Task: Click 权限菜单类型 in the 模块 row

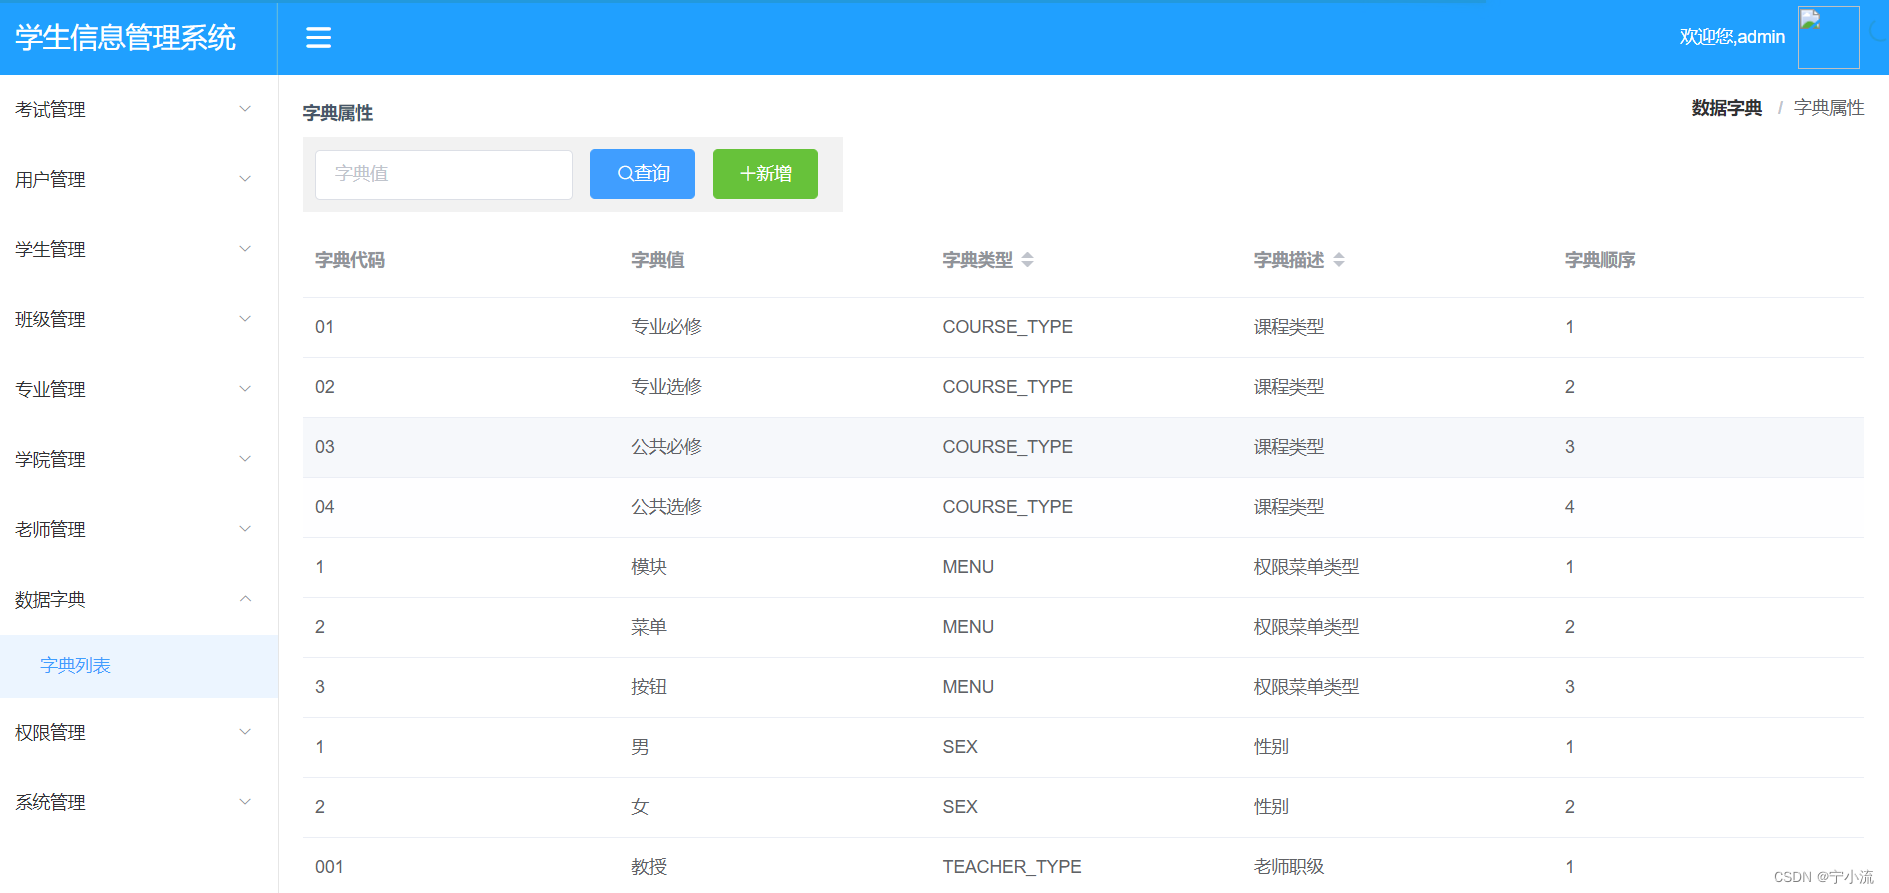Action: pos(1306,567)
